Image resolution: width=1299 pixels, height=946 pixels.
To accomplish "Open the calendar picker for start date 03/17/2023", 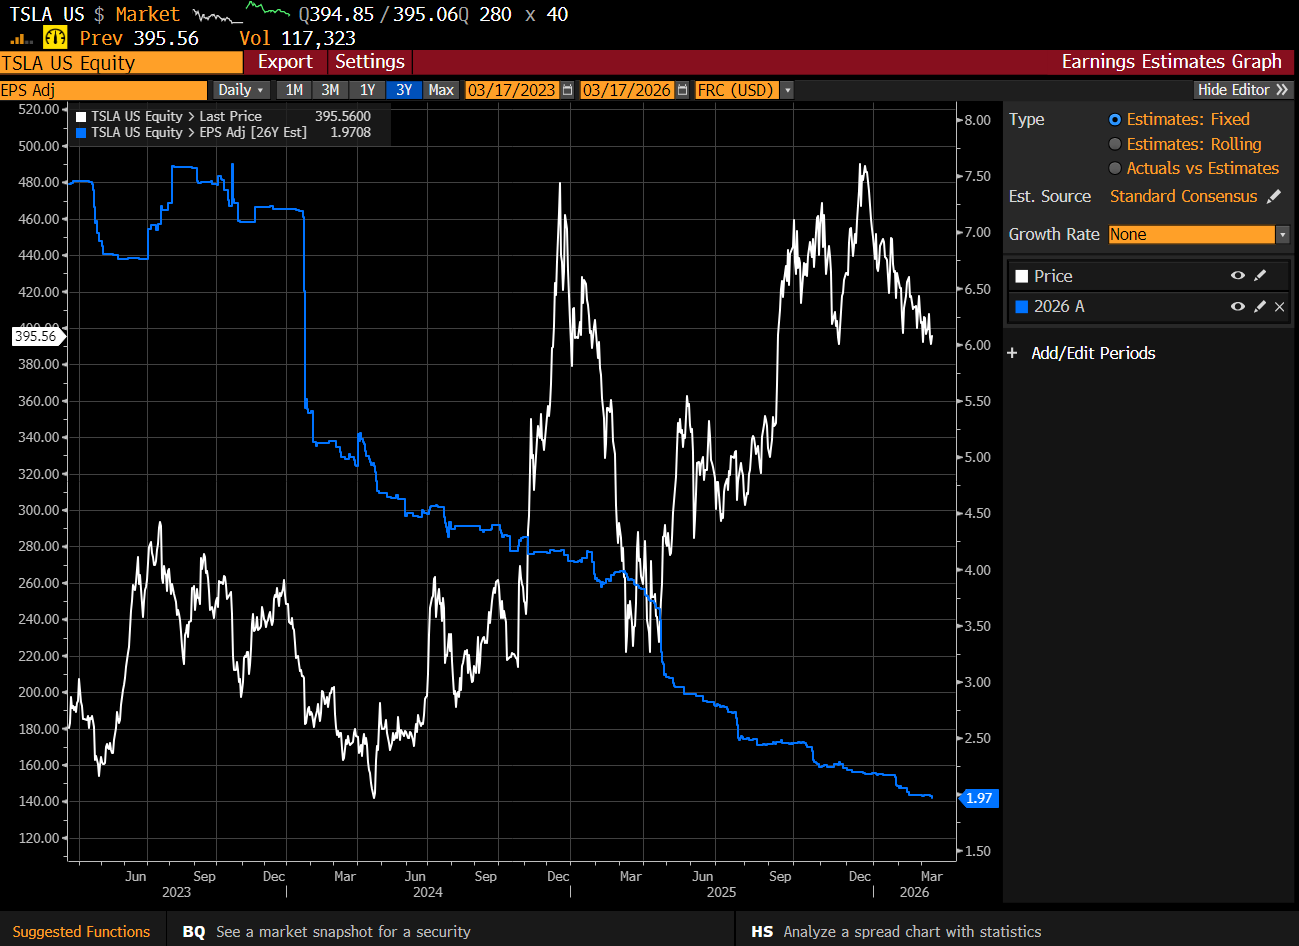I will click(568, 90).
